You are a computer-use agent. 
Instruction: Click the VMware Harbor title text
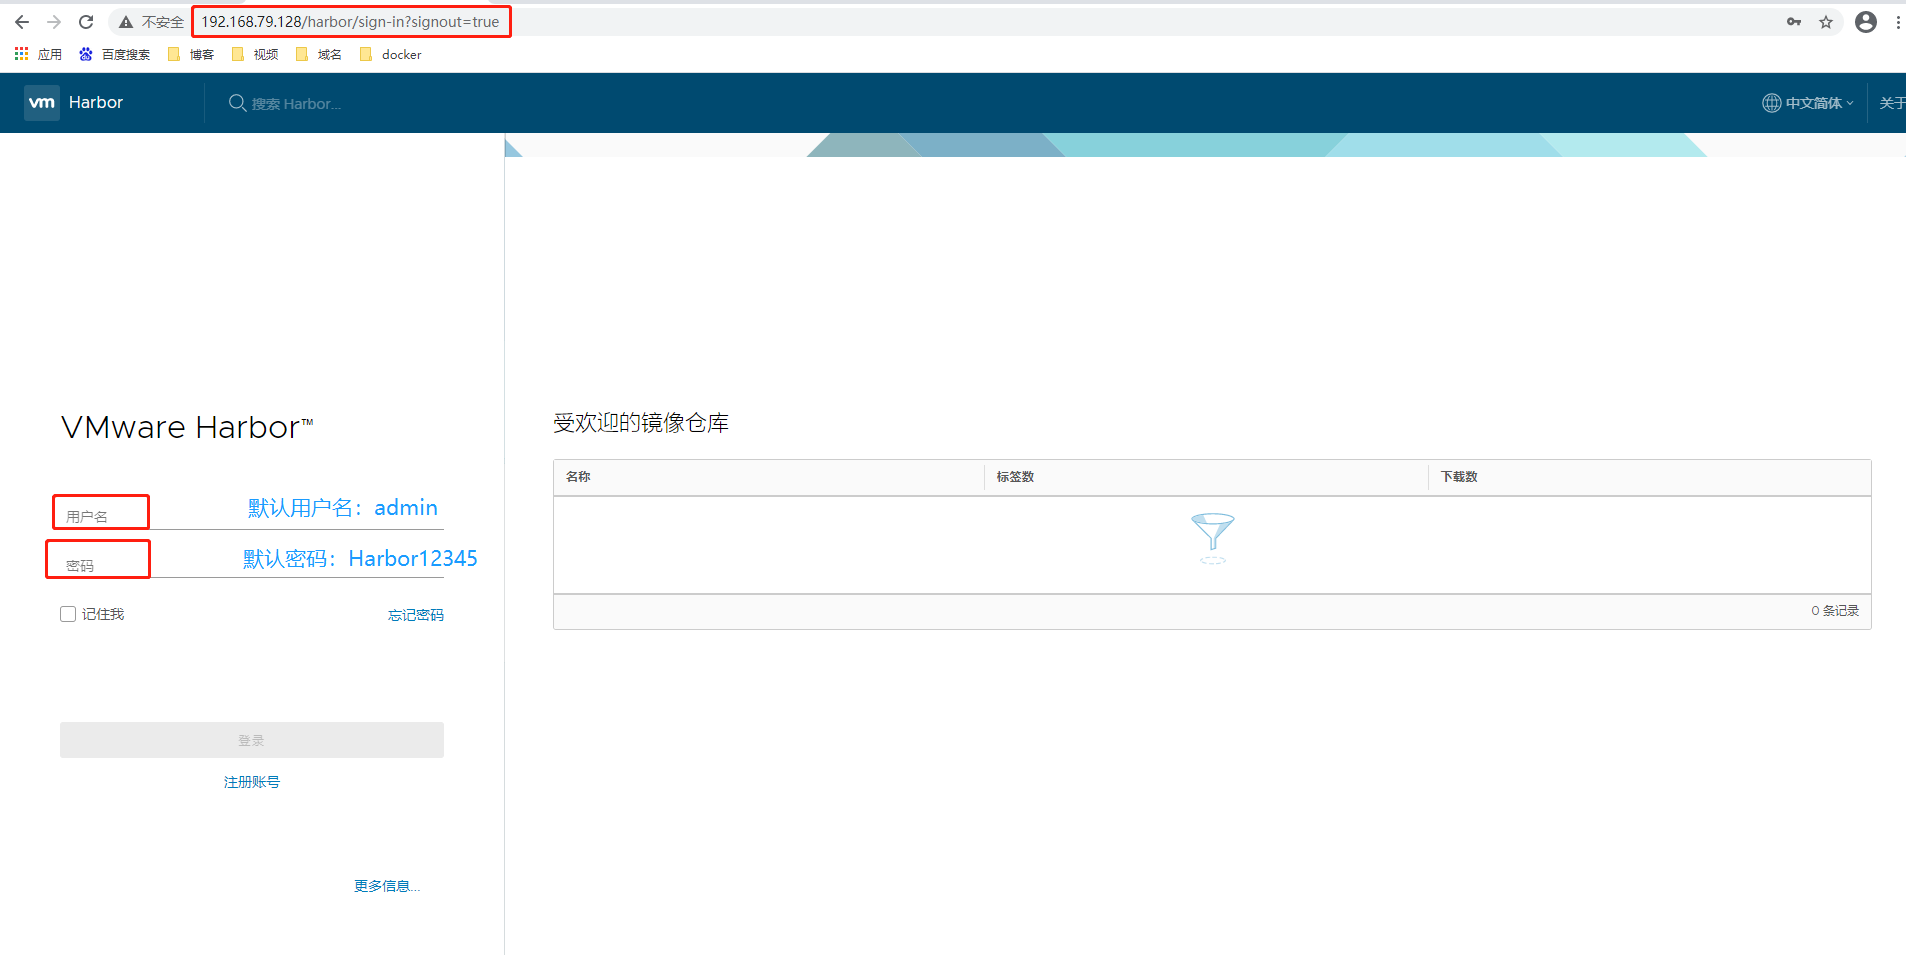(187, 428)
